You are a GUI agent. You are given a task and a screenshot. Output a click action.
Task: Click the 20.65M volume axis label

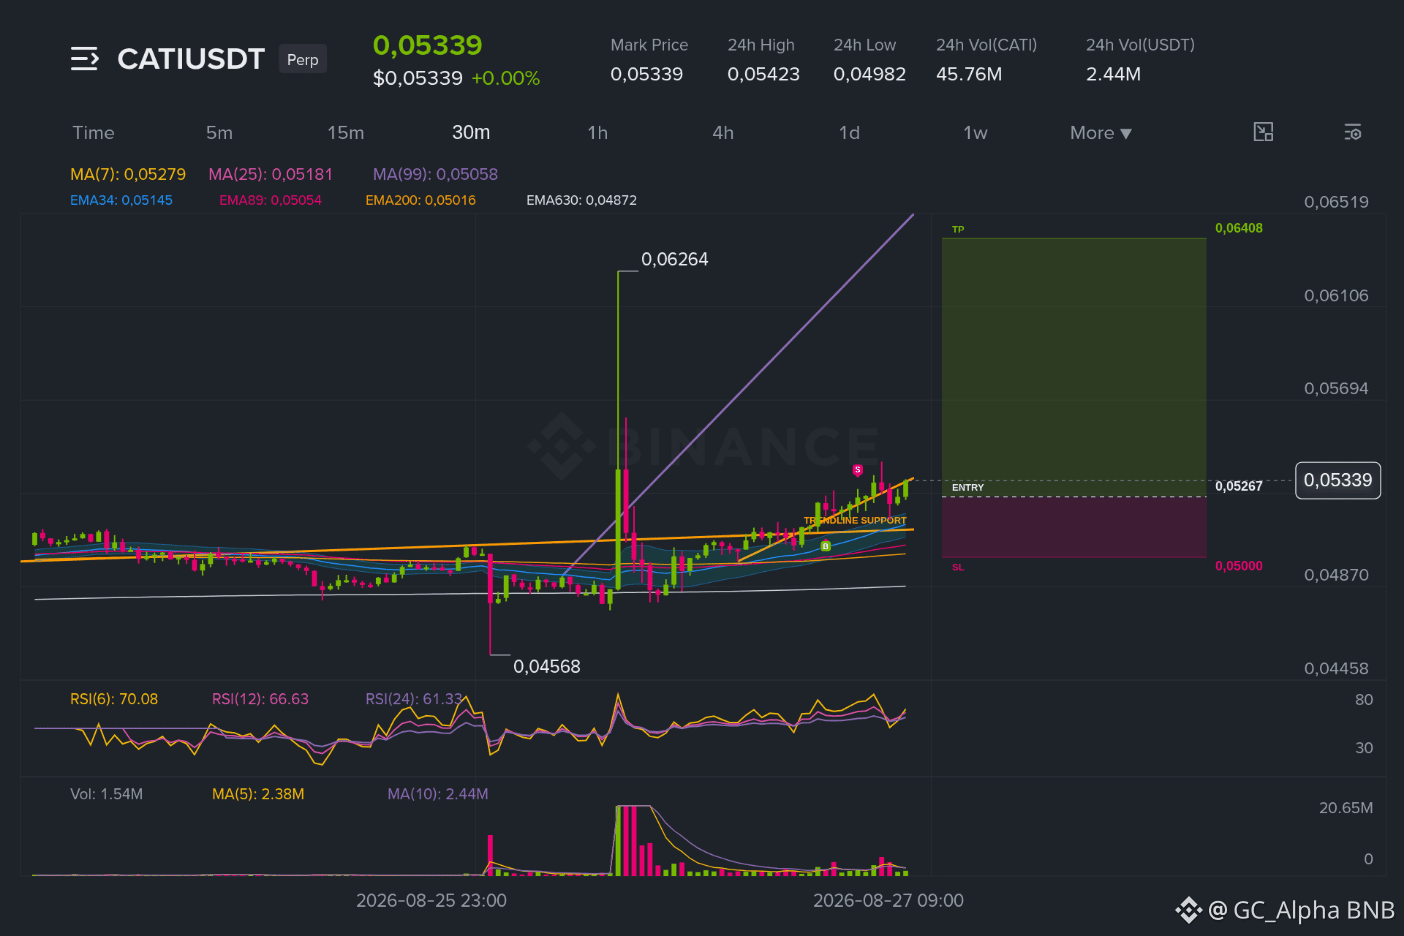click(x=1346, y=808)
